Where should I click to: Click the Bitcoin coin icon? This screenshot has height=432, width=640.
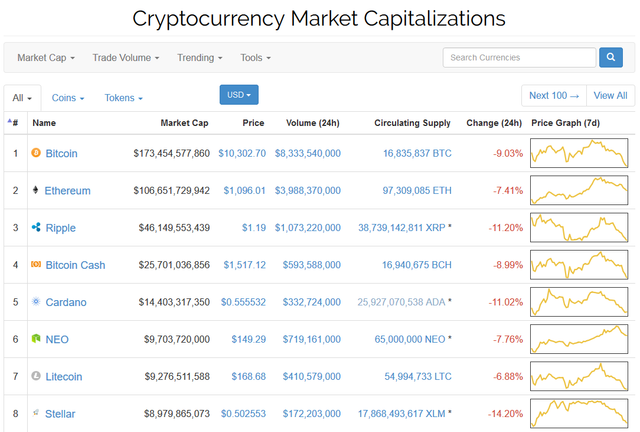pos(37,153)
